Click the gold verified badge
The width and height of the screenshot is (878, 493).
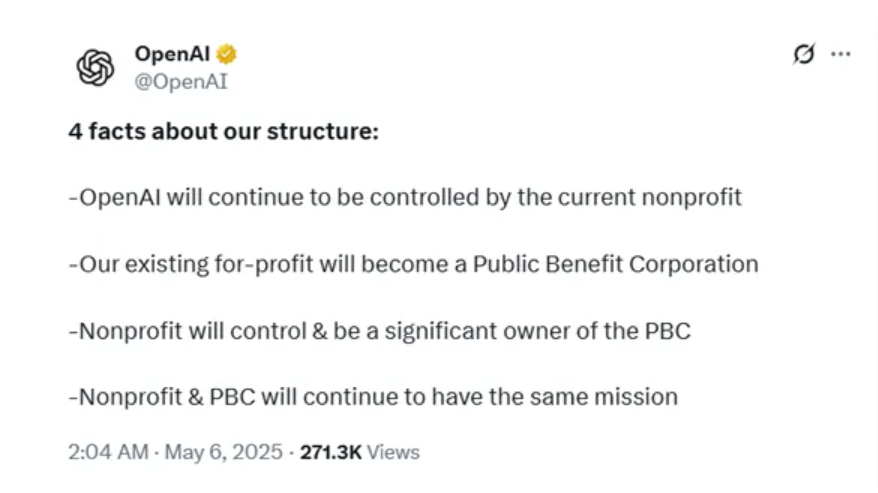click(x=227, y=54)
